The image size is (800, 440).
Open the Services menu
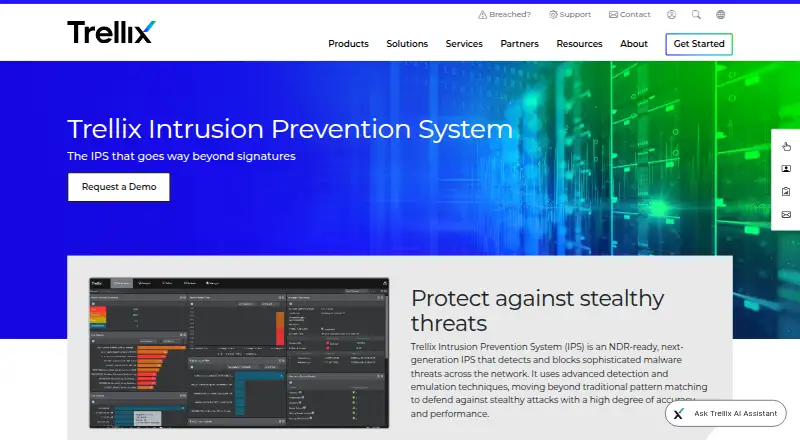tap(464, 44)
